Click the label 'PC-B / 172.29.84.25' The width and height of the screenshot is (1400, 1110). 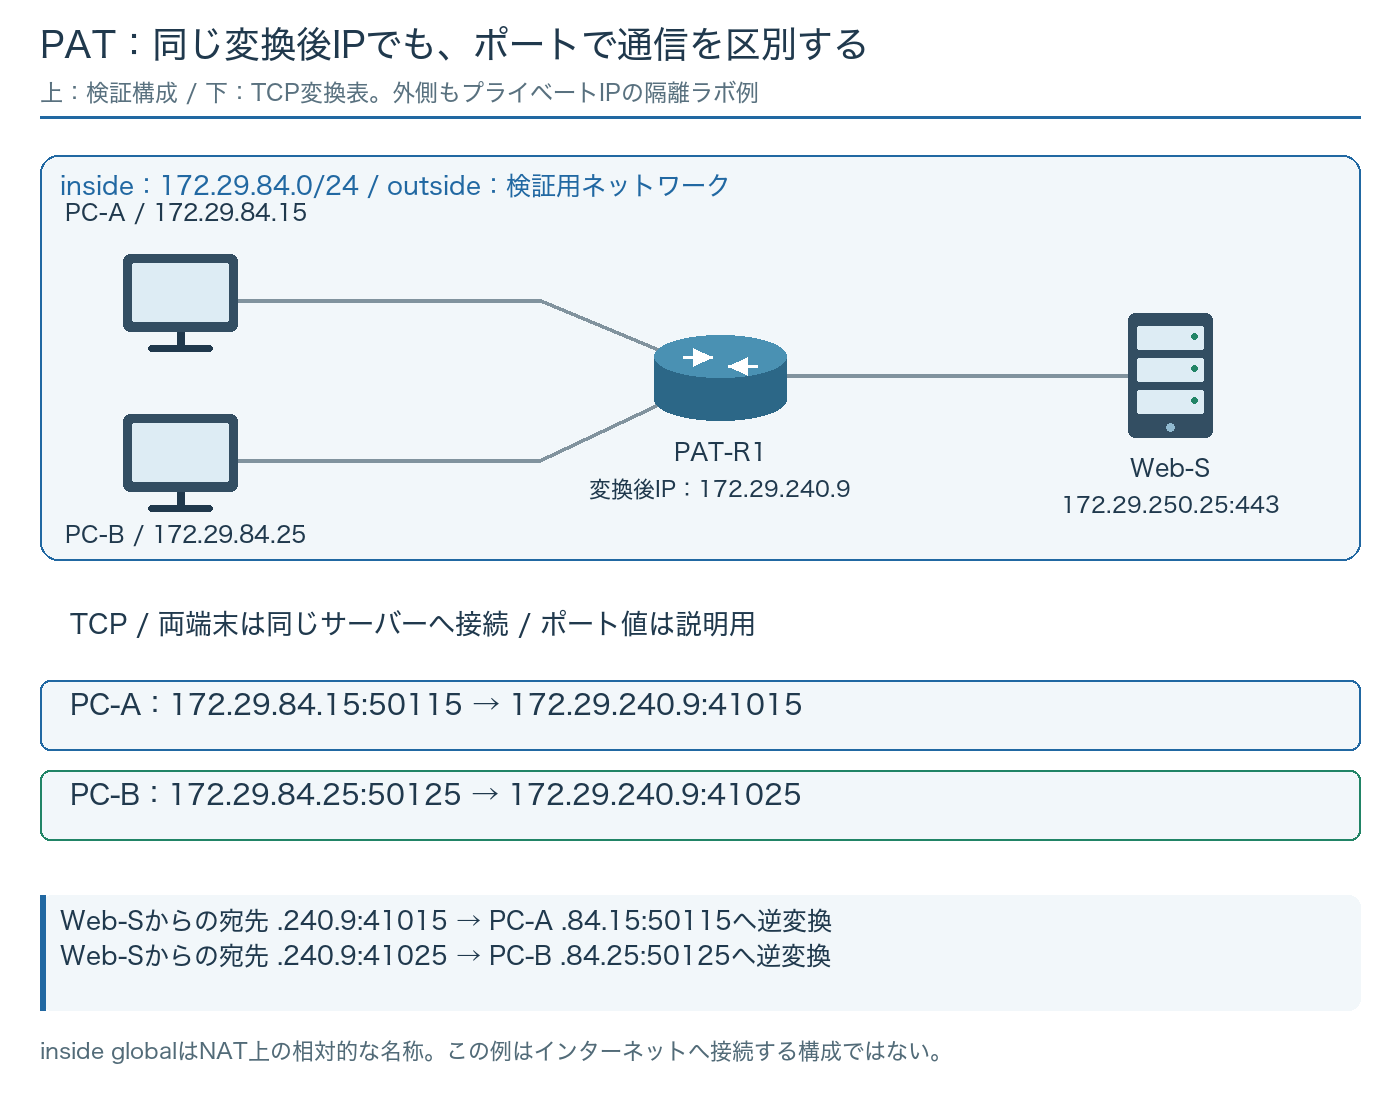[185, 535]
